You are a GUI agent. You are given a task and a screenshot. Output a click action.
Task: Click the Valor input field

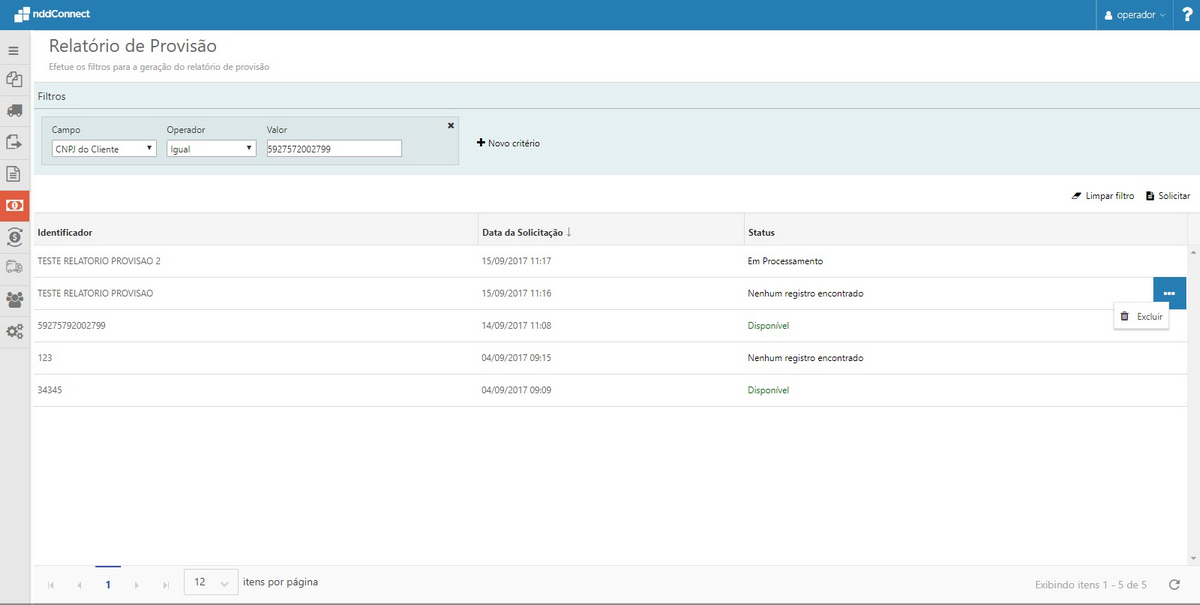pos(334,148)
